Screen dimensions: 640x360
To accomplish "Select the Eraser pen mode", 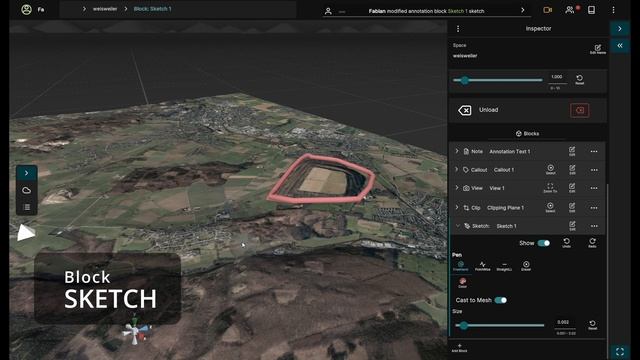I will coord(526,266).
